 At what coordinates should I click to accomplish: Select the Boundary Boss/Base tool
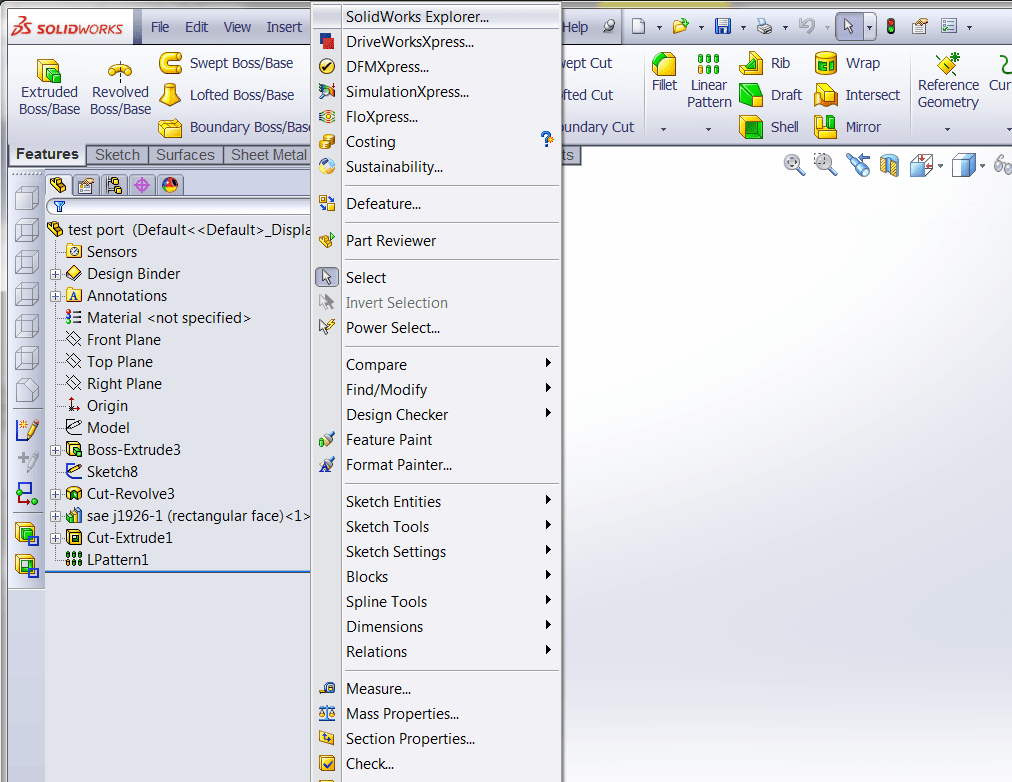(x=234, y=127)
